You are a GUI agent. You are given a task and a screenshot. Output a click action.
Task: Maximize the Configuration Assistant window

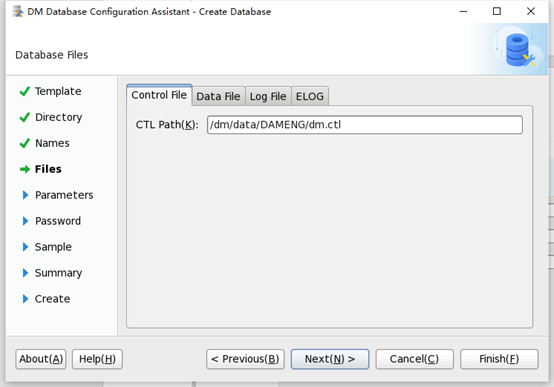[x=497, y=12]
